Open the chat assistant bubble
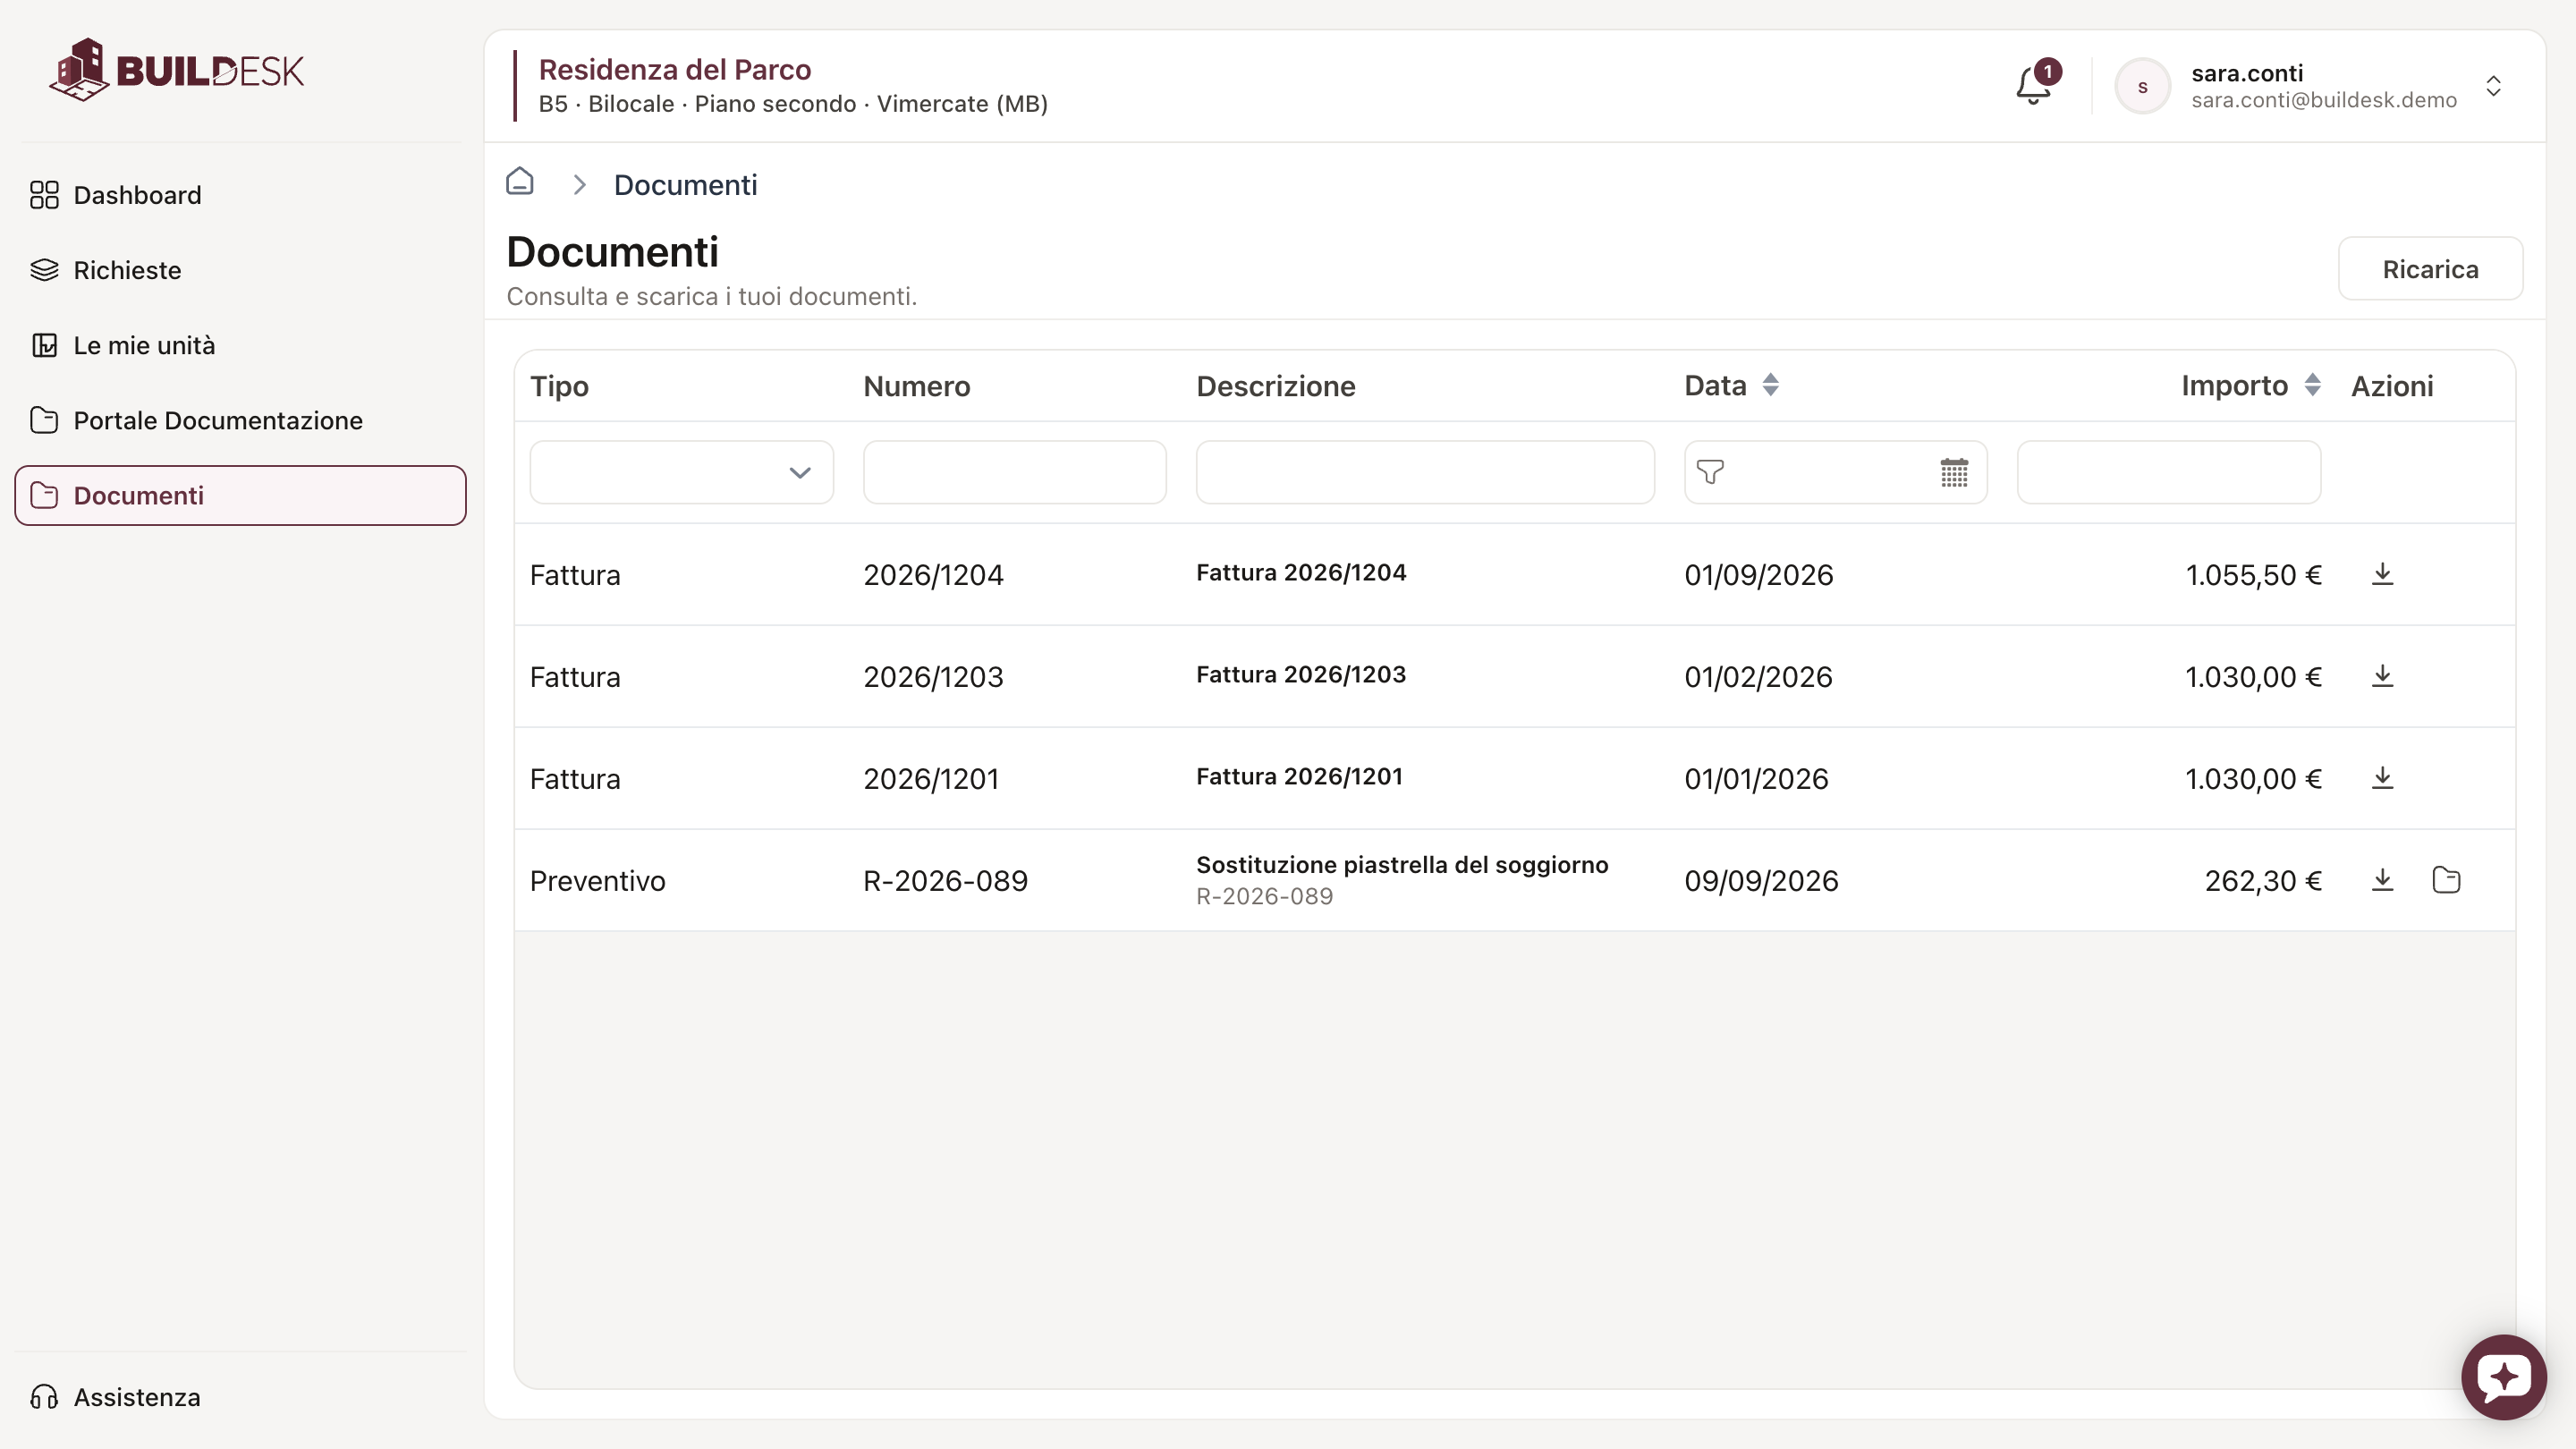Screen dimensions: 2576x1449 pos(2504,1377)
